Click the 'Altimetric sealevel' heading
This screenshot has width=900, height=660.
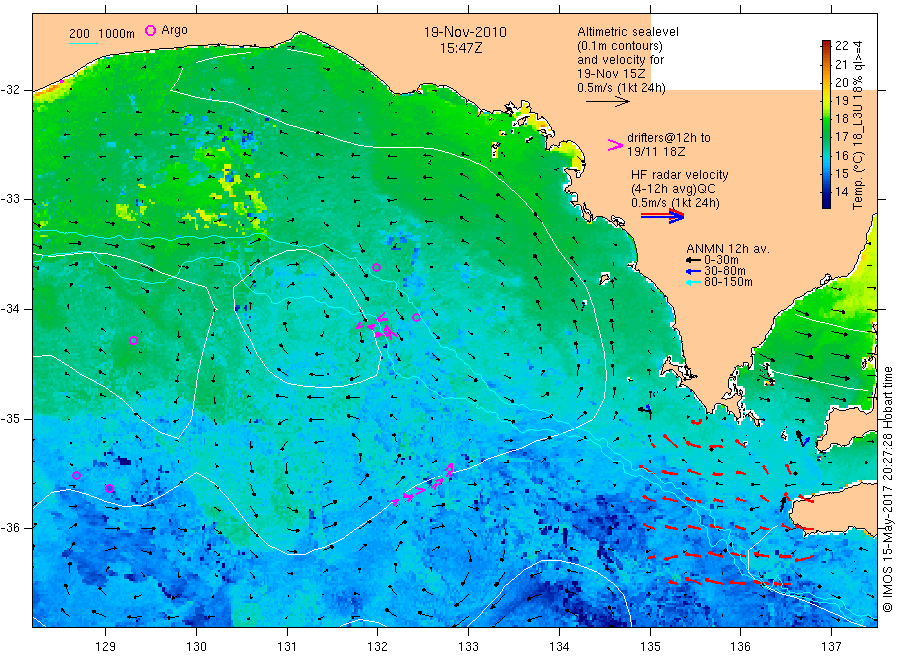point(628,32)
